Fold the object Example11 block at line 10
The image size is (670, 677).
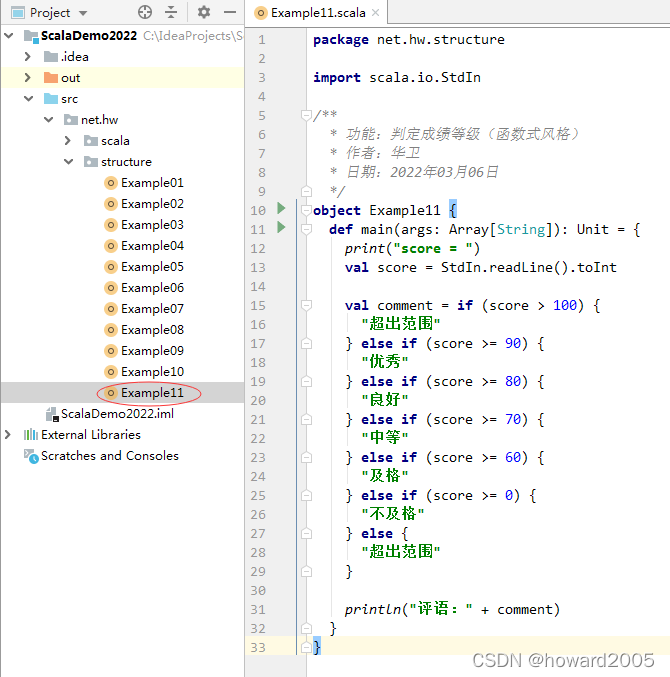(x=306, y=210)
